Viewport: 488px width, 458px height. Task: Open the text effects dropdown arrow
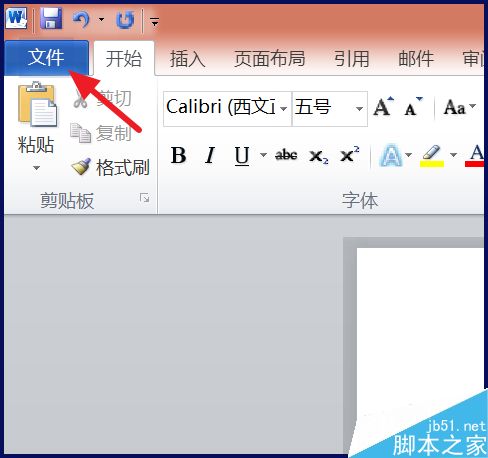(x=408, y=155)
